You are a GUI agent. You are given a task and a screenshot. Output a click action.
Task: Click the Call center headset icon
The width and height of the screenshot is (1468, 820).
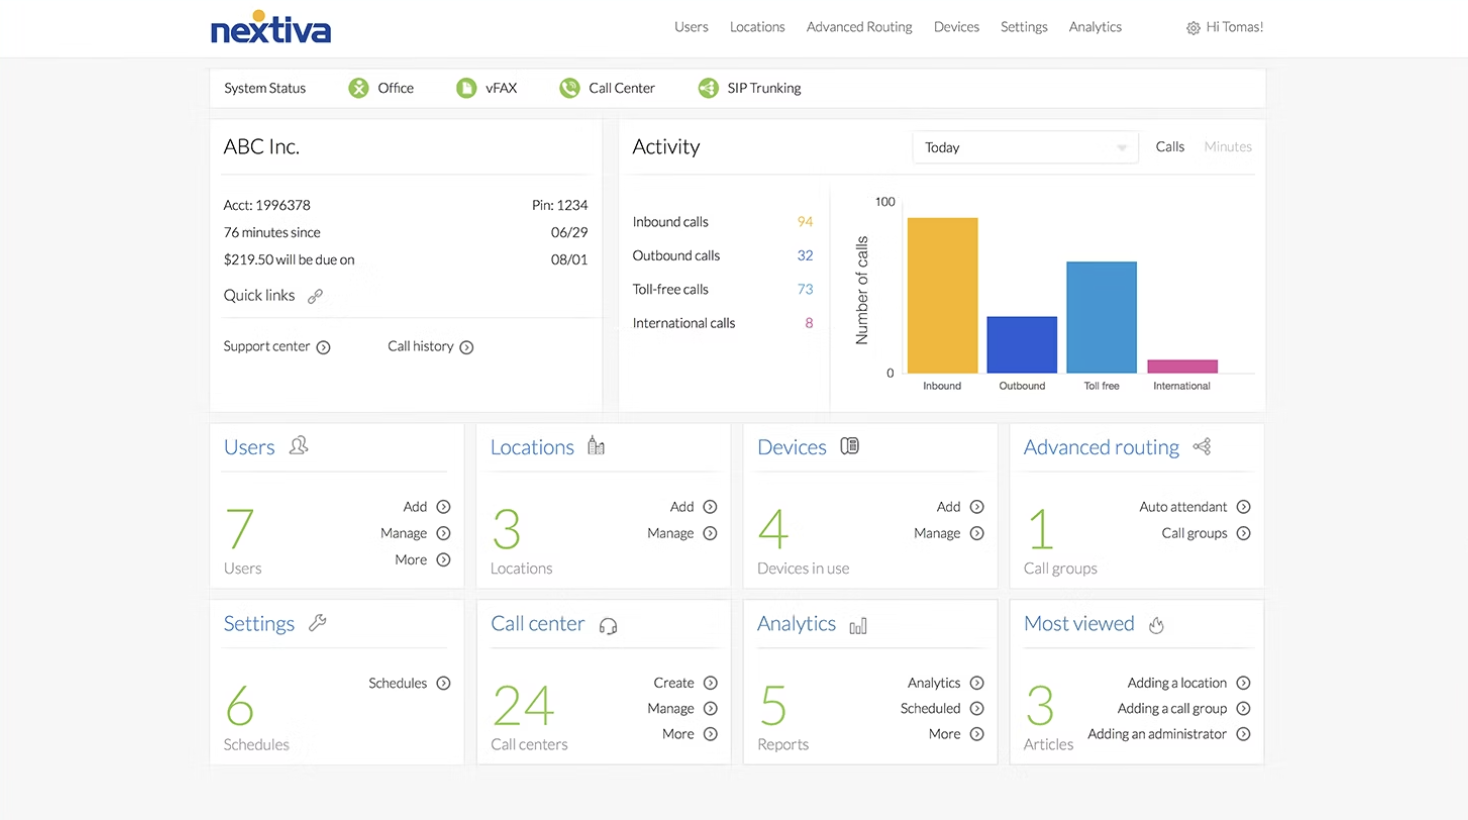click(608, 624)
